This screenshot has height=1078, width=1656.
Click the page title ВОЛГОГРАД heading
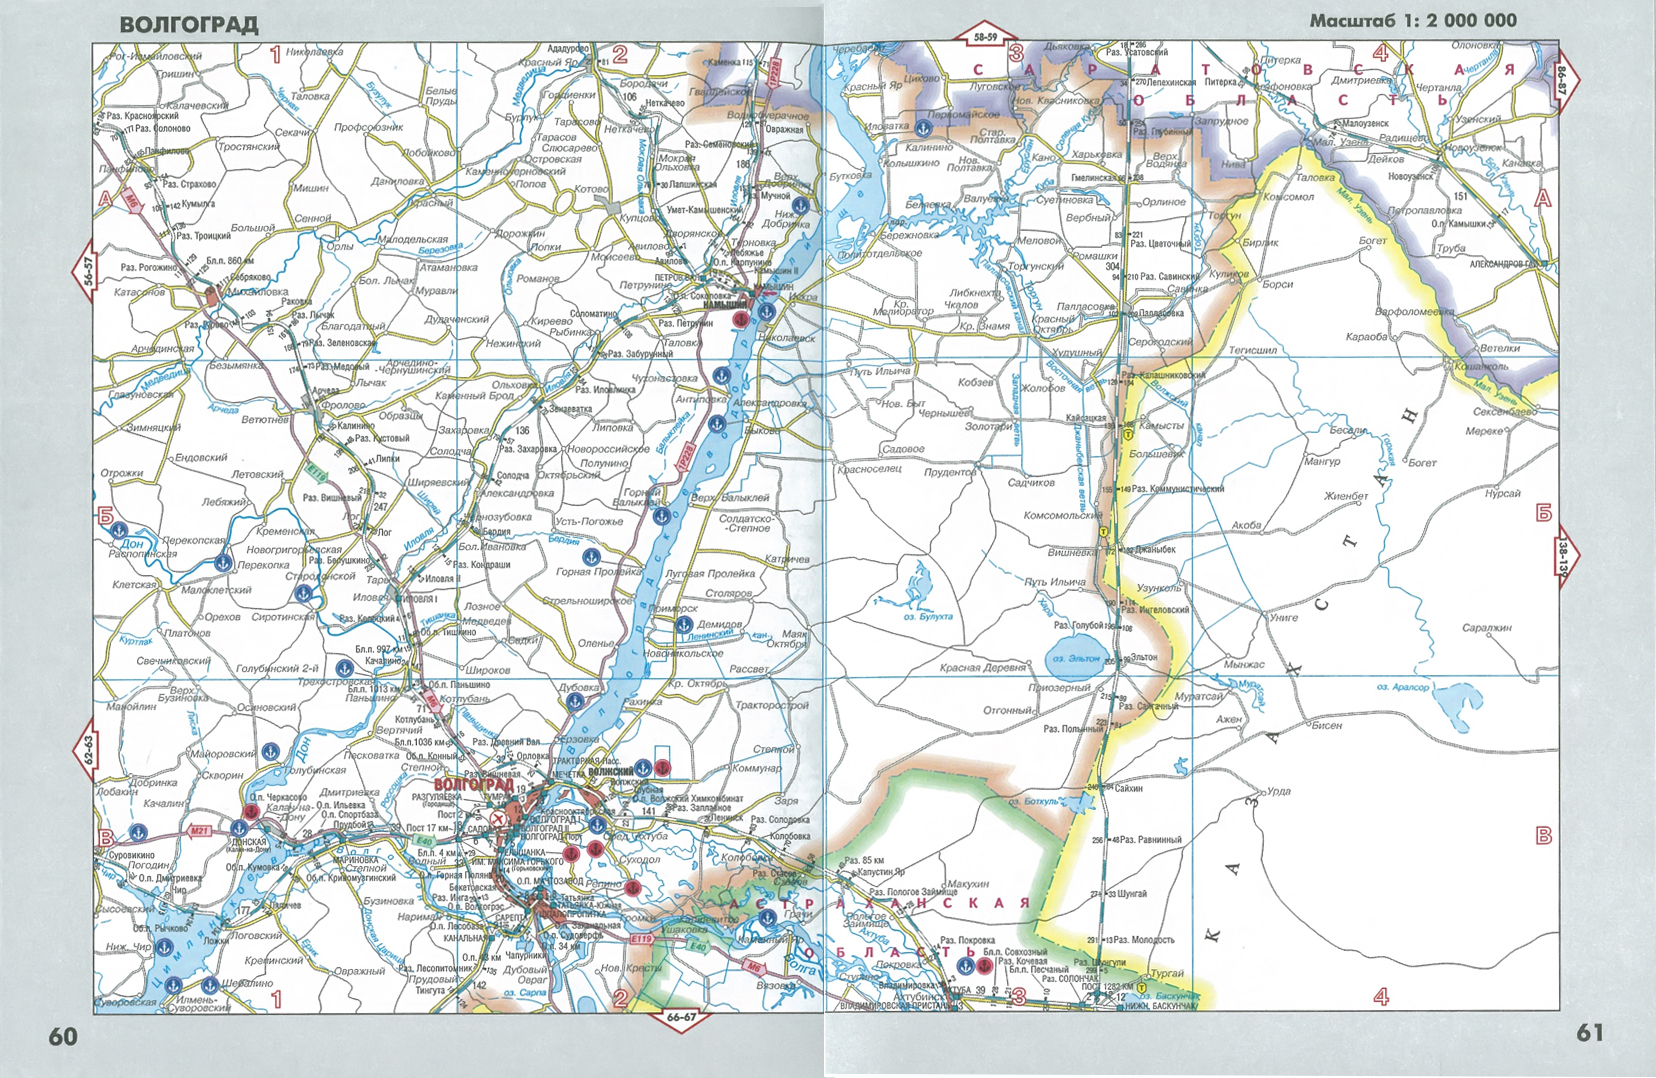(x=189, y=25)
